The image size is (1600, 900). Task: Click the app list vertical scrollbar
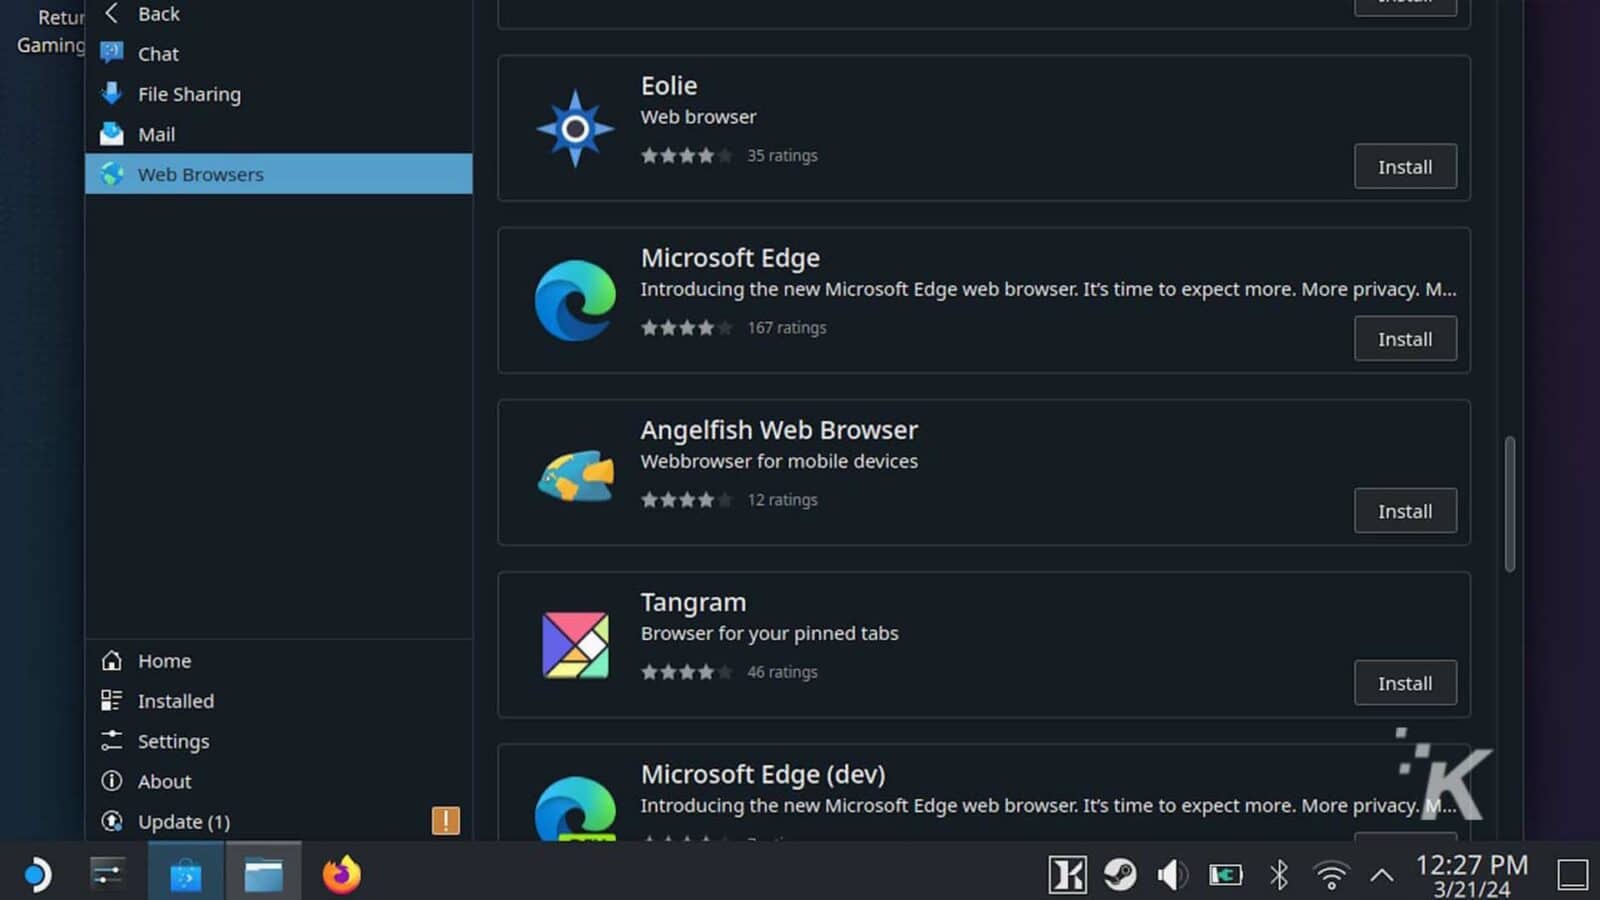1509,504
